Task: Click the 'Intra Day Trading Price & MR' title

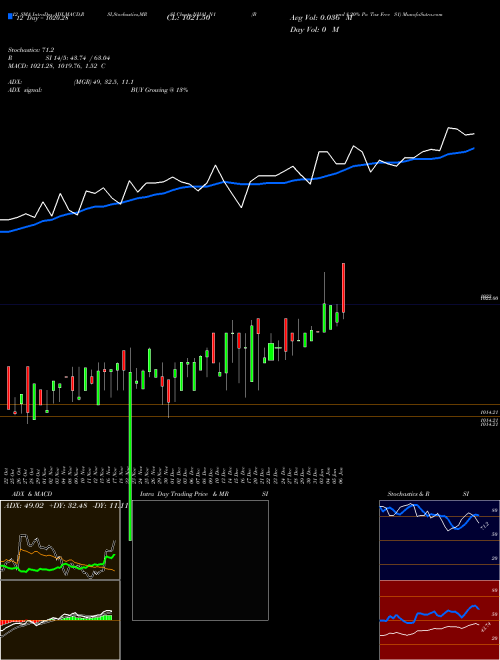Action: [184, 494]
